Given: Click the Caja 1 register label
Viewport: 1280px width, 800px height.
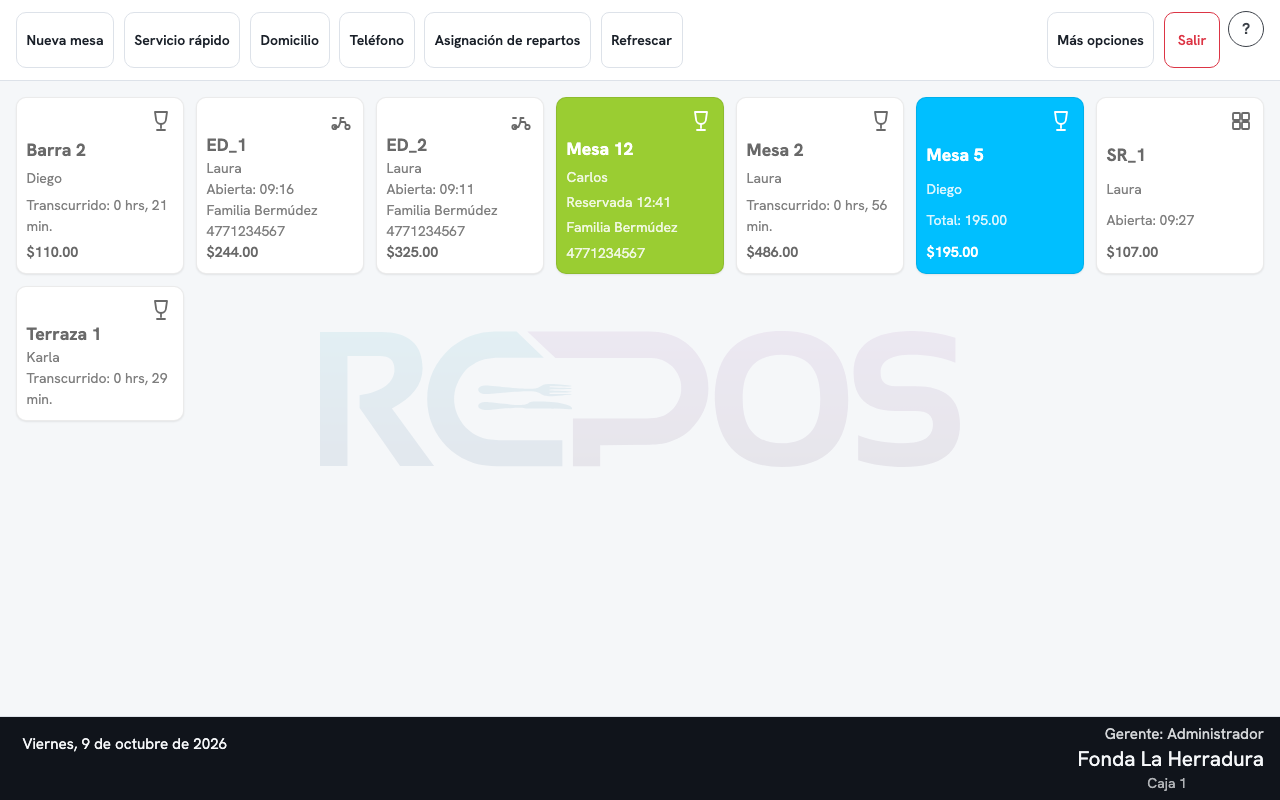Looking at the screenshot, I should 1166,784.
